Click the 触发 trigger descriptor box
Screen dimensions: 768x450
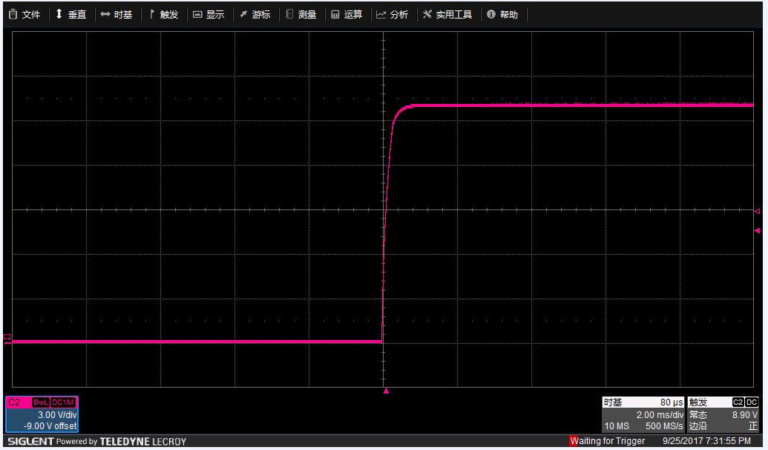tap(723, 414)
